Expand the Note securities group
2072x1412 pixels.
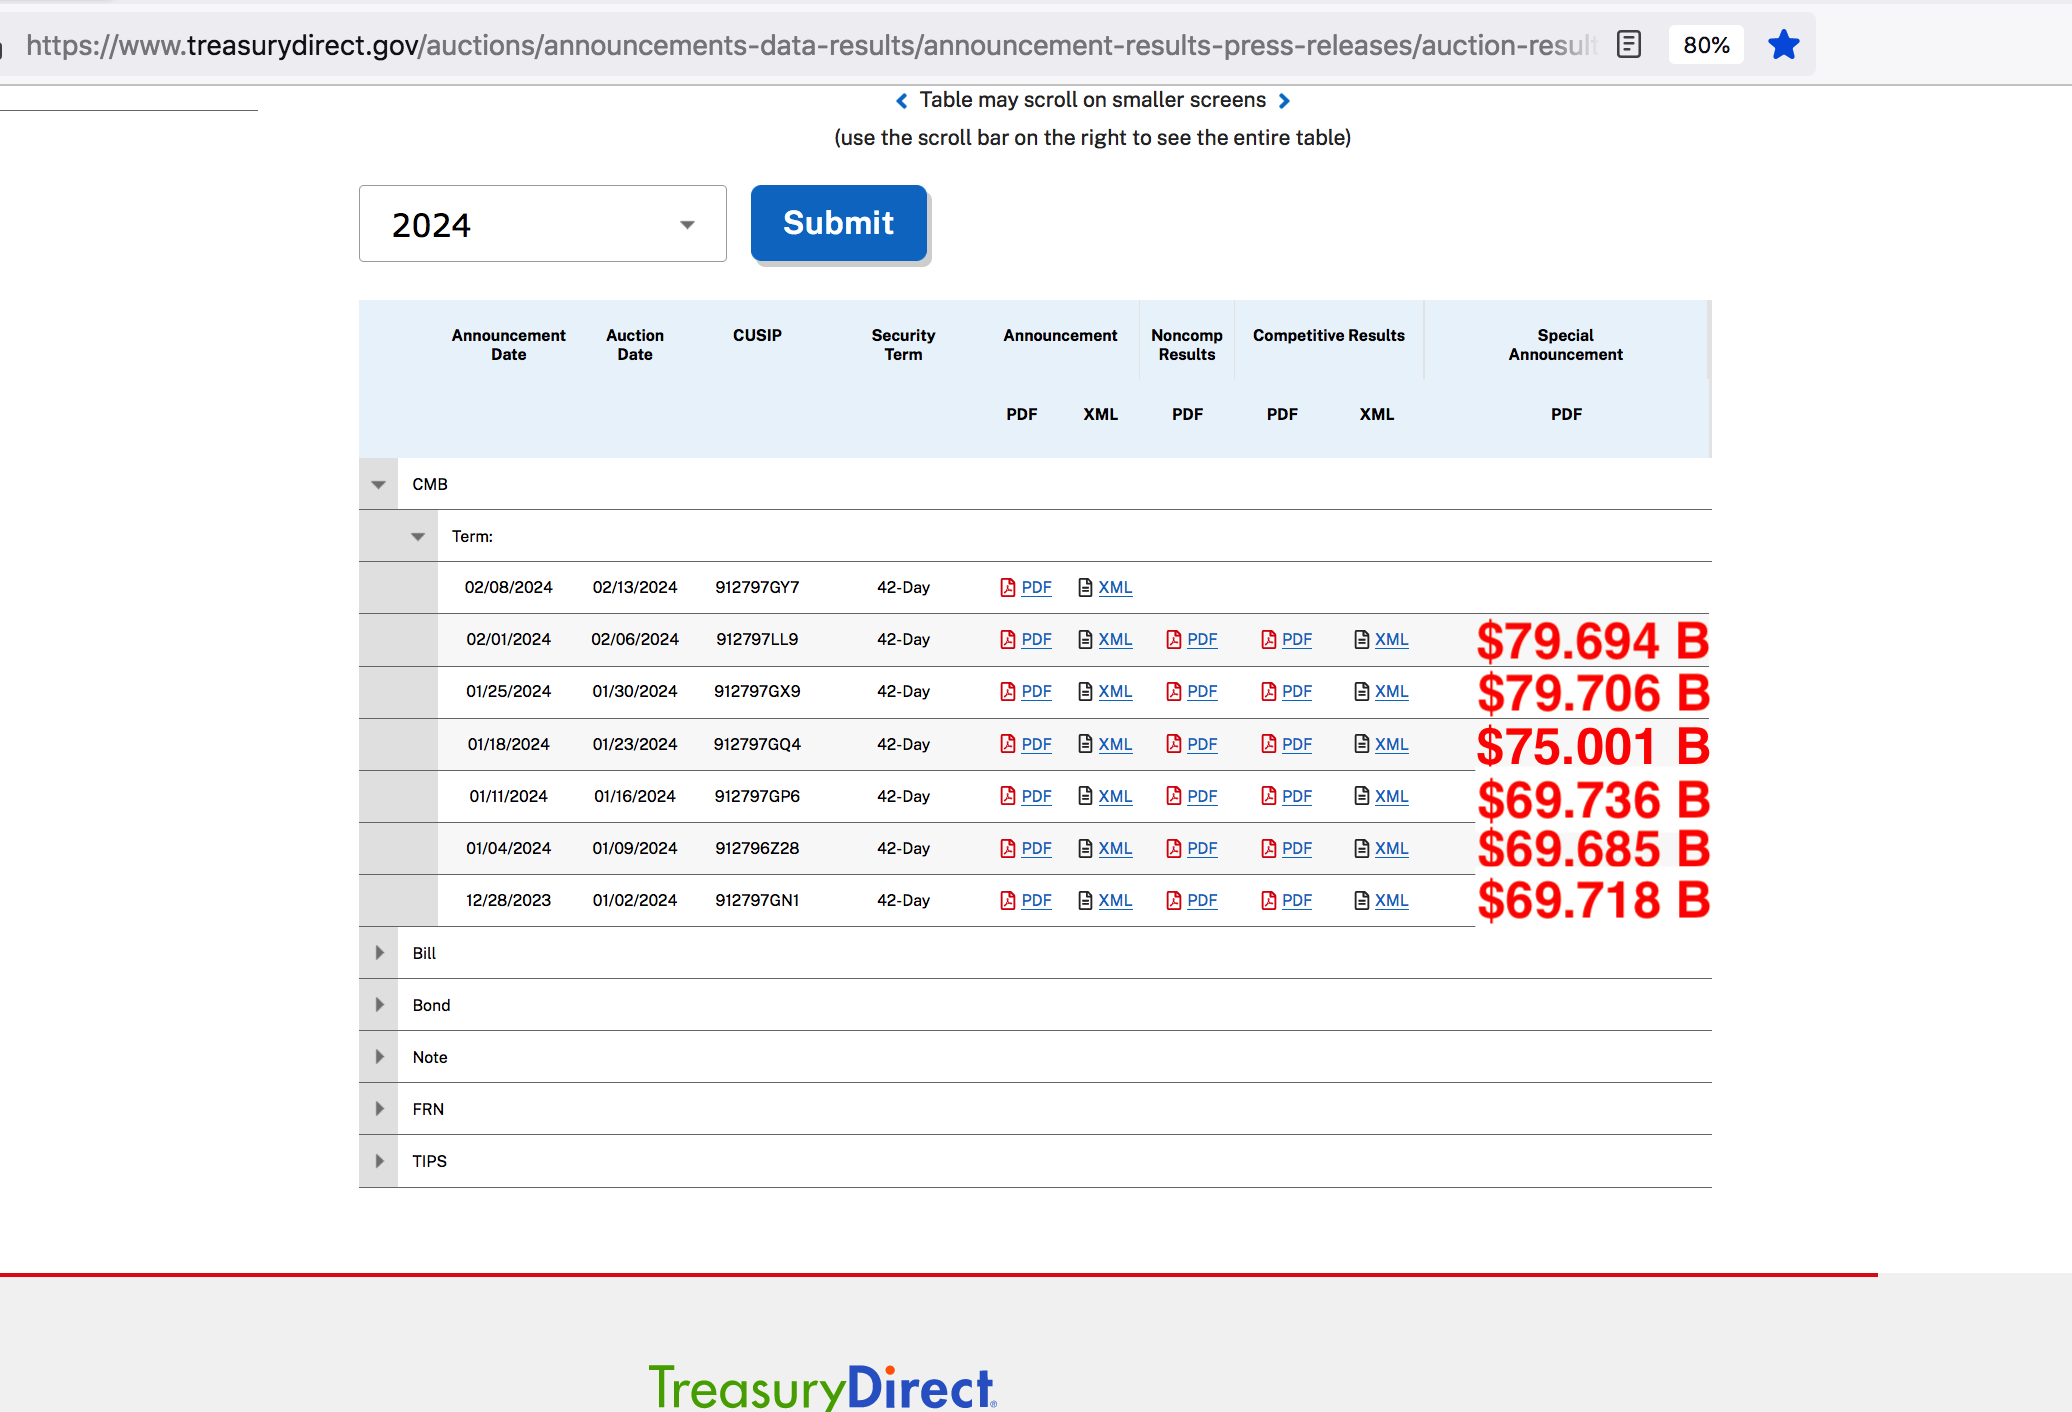pos(380,1057)
